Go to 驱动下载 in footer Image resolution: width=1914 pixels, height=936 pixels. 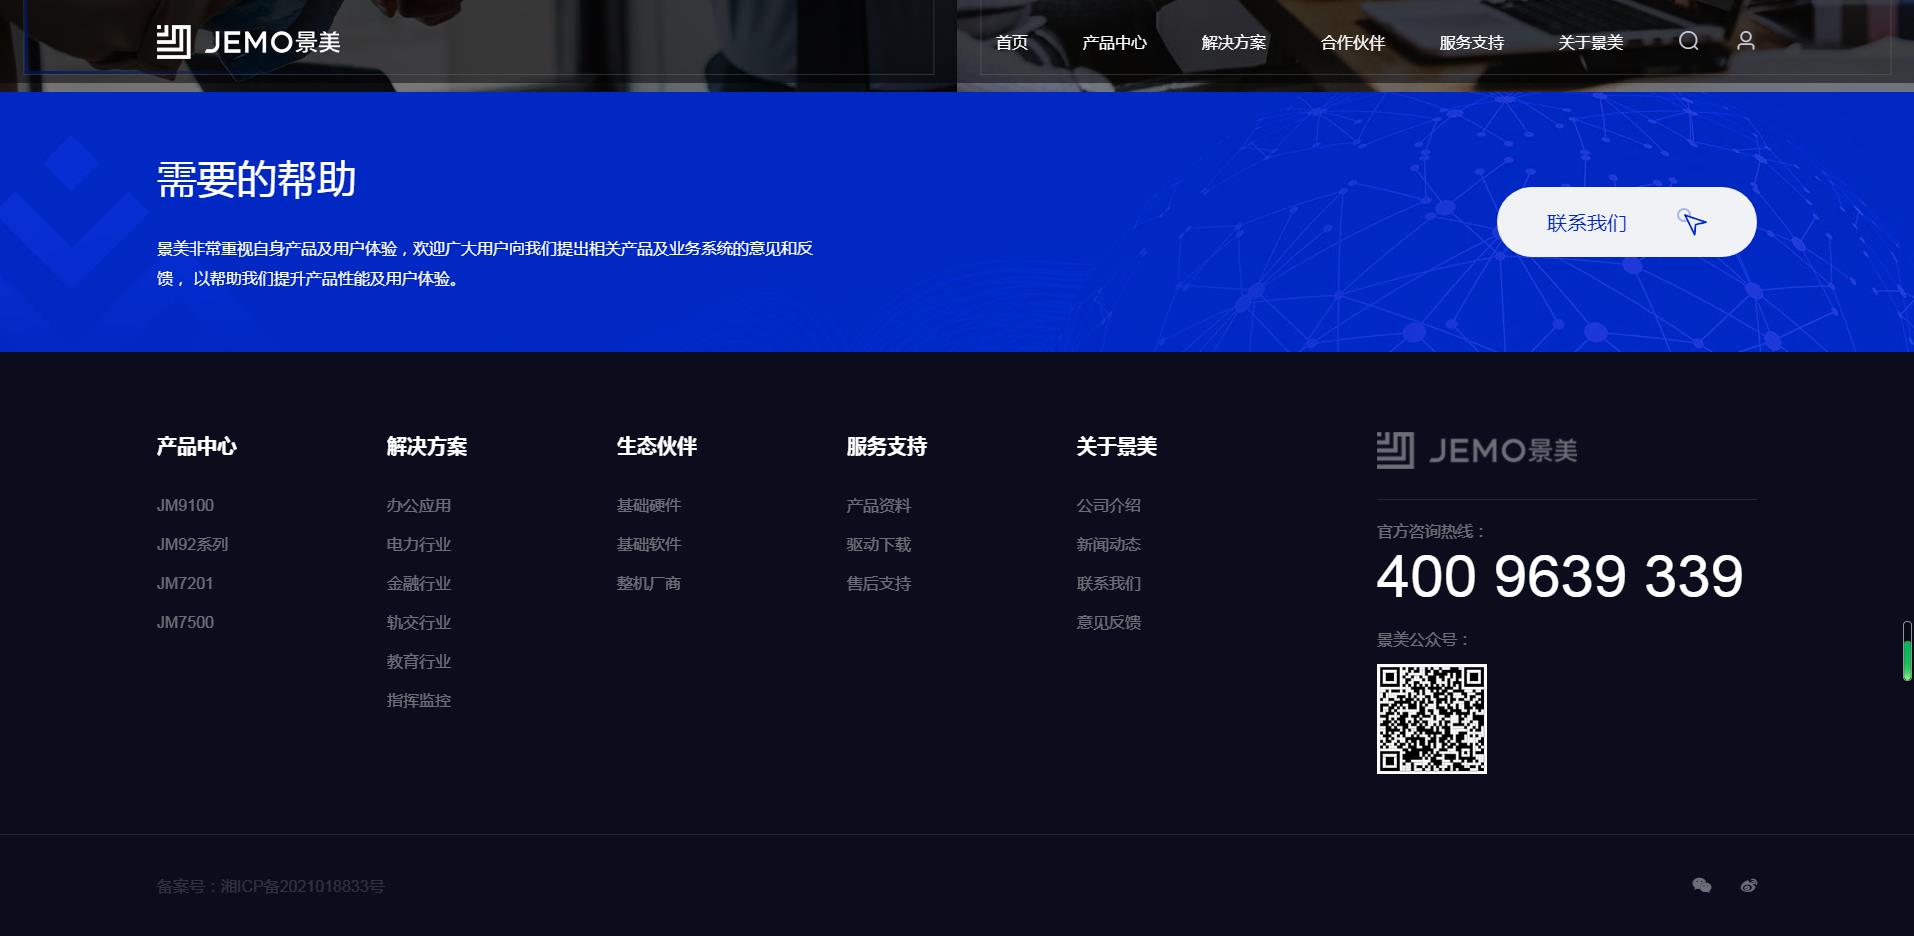[878, 545]
